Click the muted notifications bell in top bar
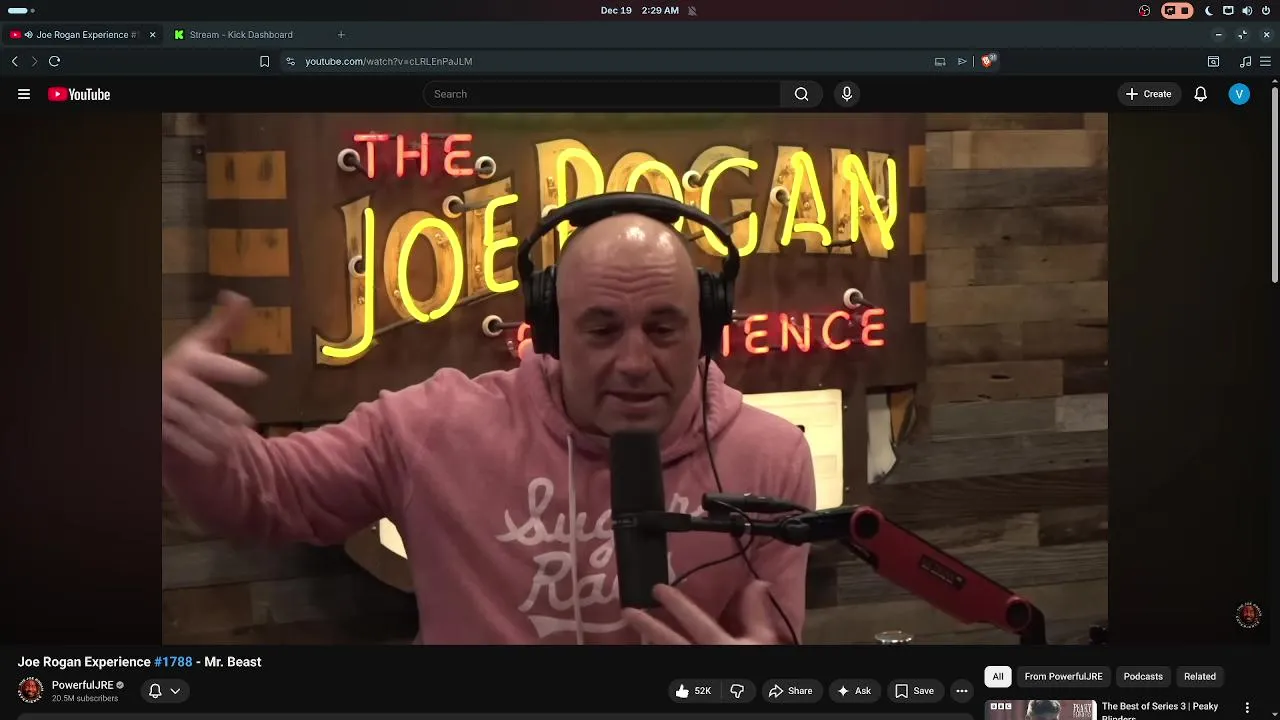This screenshot has width=1280, height=720. click(692, 11)
